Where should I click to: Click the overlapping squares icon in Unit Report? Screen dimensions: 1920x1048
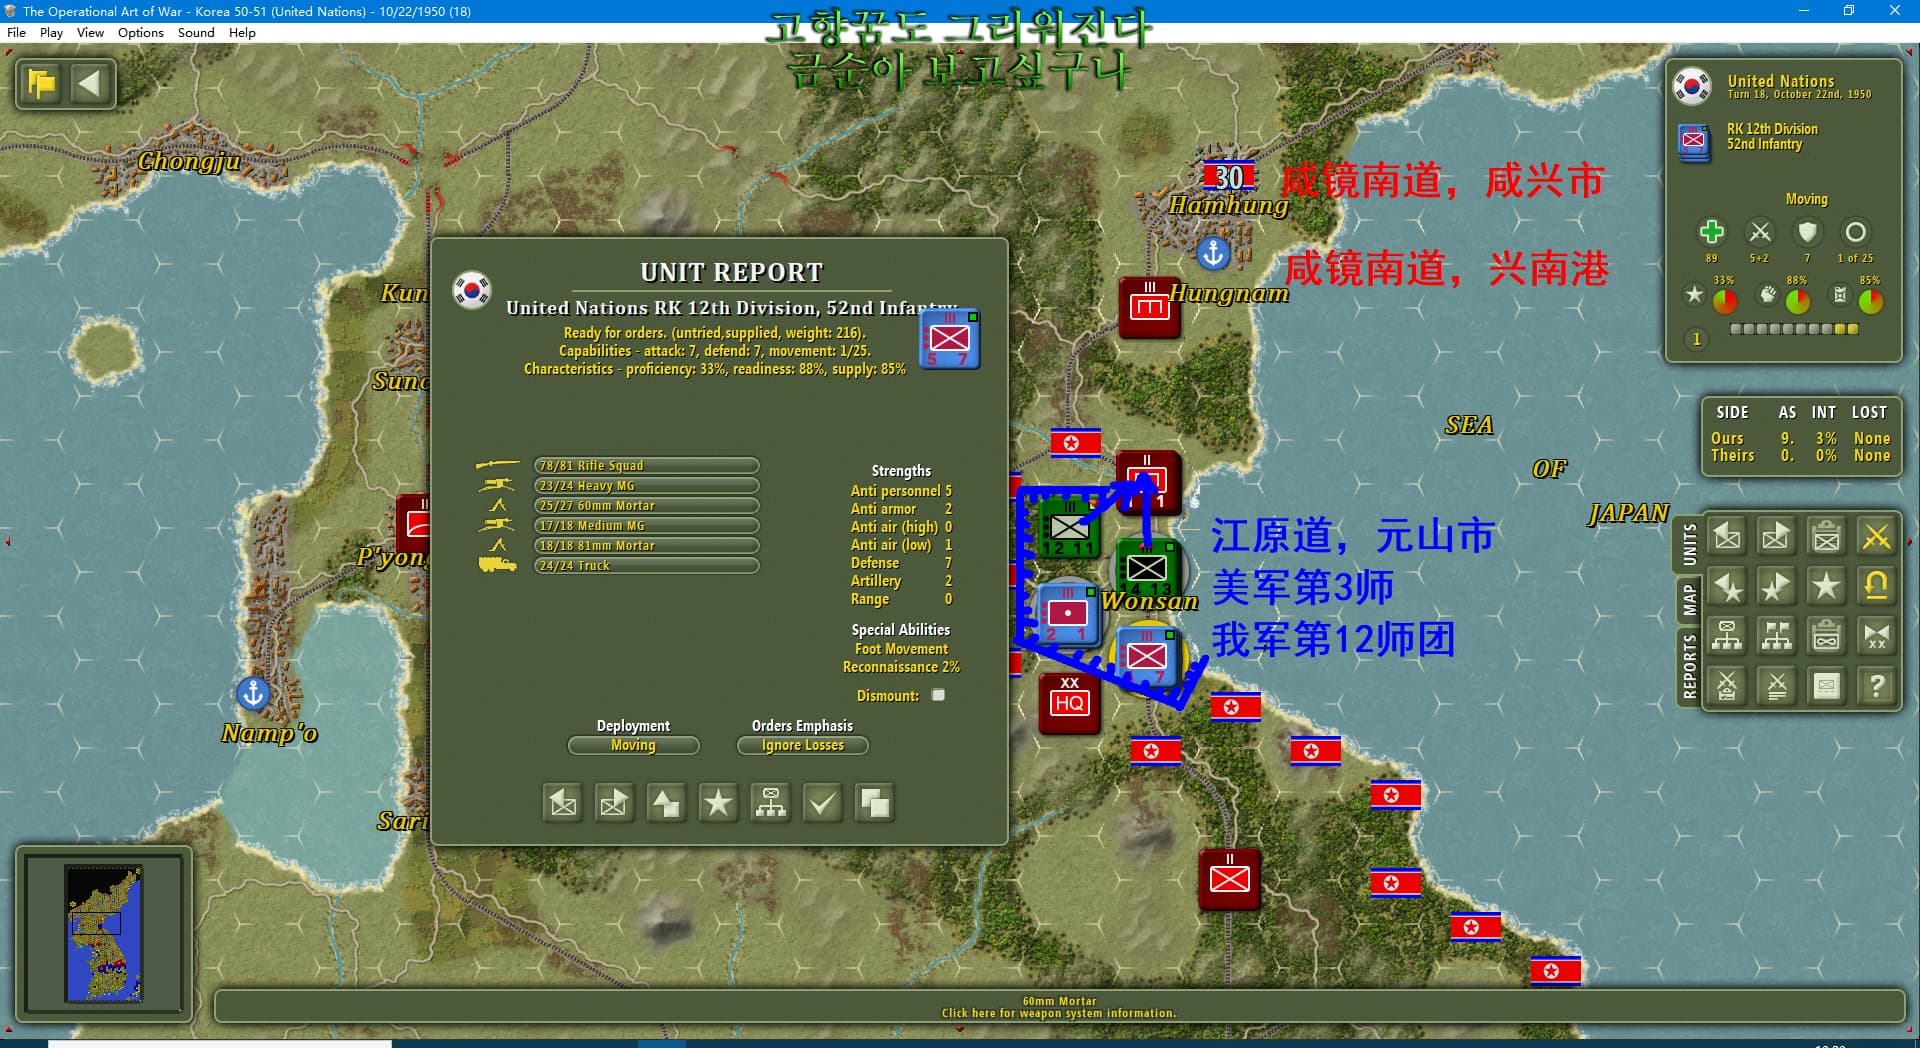(x=874, y=803)
